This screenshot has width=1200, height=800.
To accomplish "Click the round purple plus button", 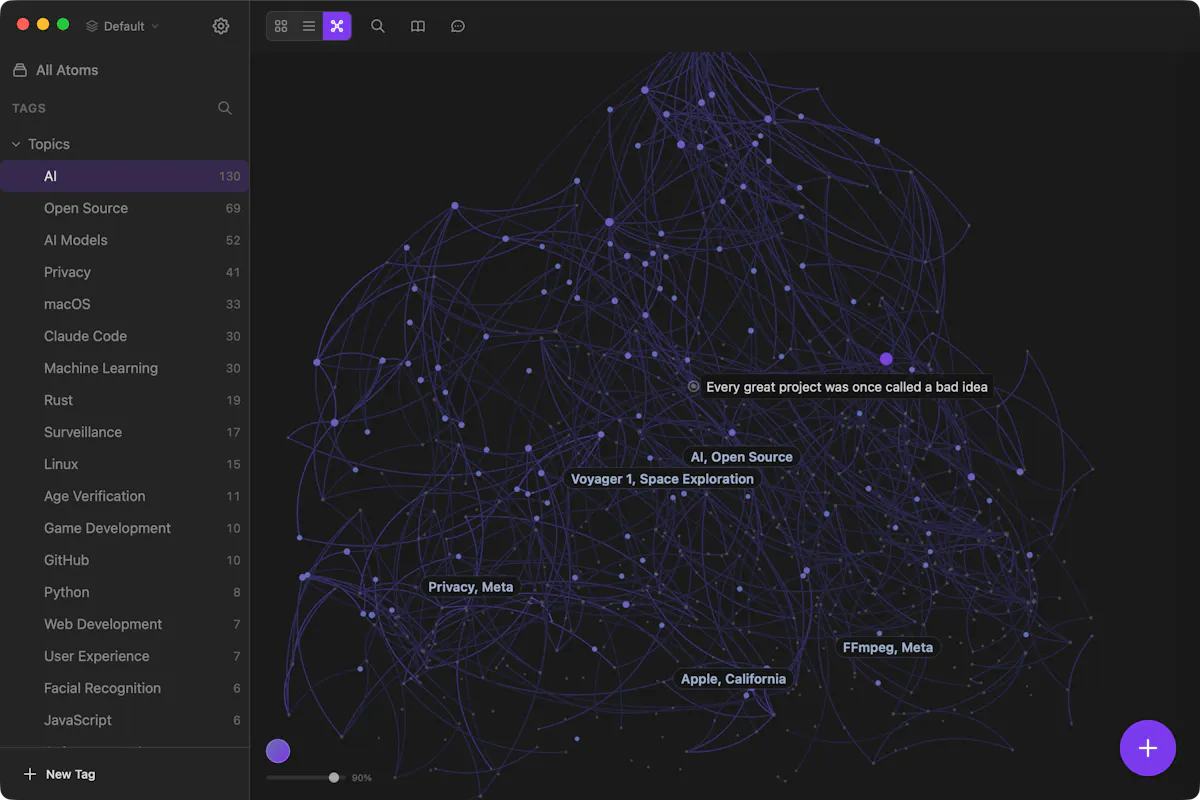I will click(x=1148, y=748).
